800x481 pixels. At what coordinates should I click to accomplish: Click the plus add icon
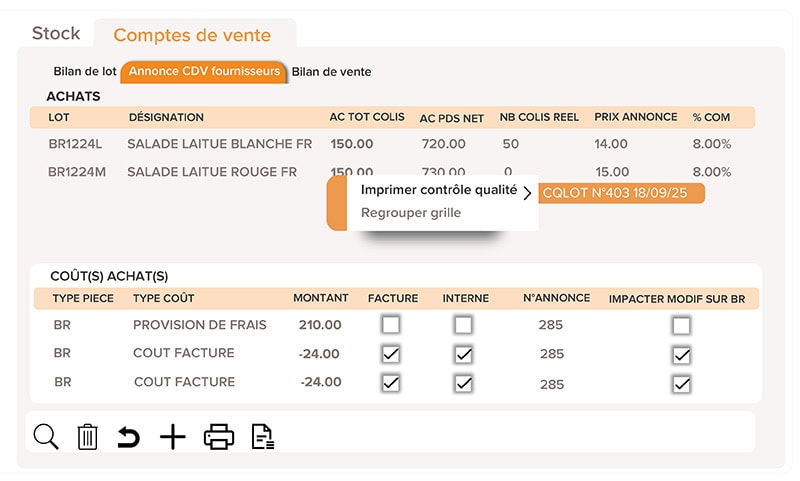pyautogui.click(x=173, y=437)
